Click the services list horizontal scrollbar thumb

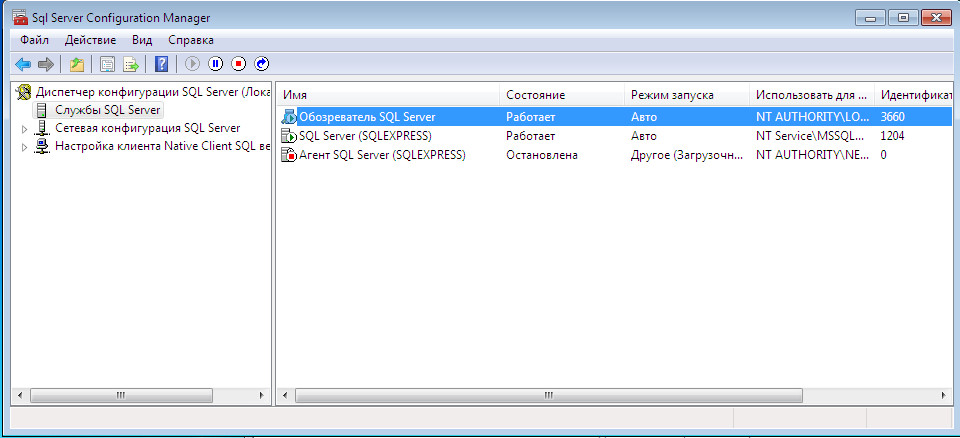(548, 396)
